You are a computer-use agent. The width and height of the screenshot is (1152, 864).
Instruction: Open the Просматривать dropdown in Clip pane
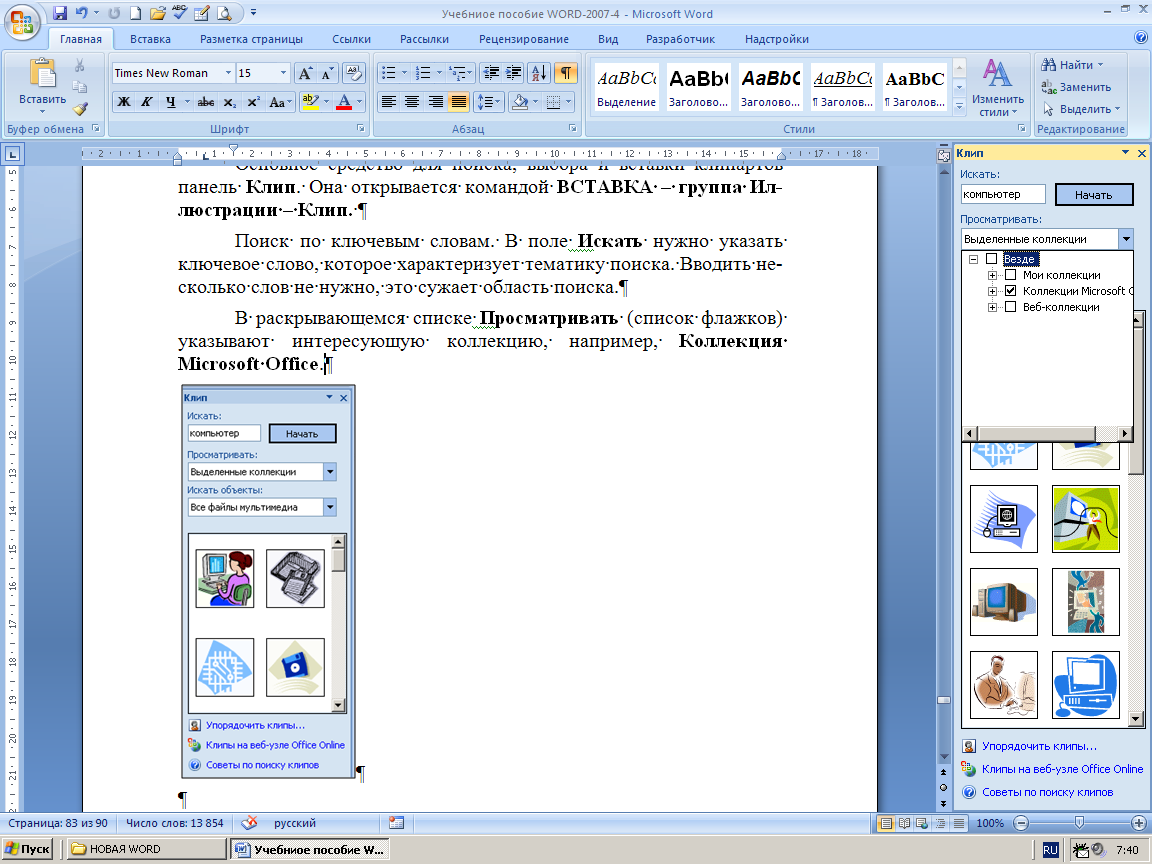(1126, 239)
